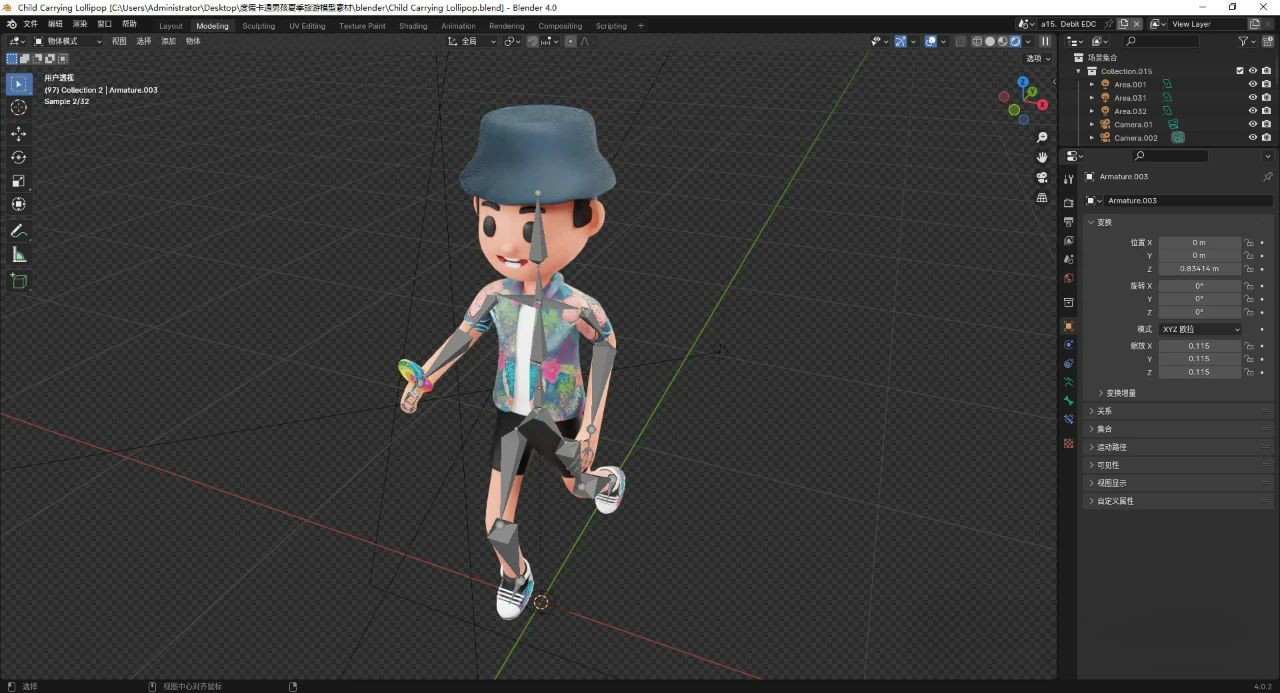Switch perspective/orthographic grid icon
The image size is (1280, 693).
pyautogui.click(x=1042, y=197)
